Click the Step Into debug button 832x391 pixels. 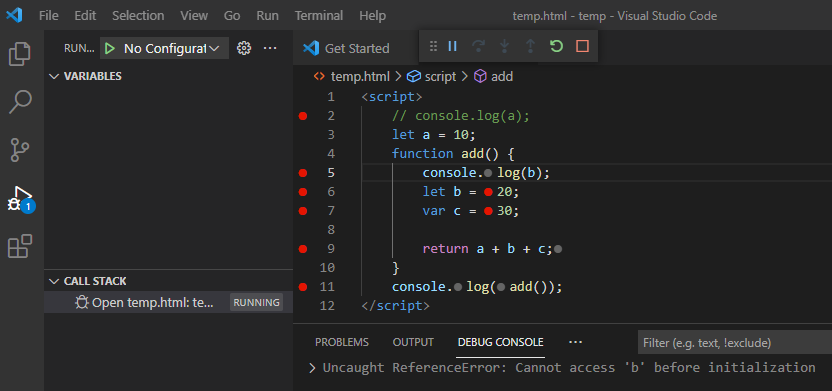[505, 46]
